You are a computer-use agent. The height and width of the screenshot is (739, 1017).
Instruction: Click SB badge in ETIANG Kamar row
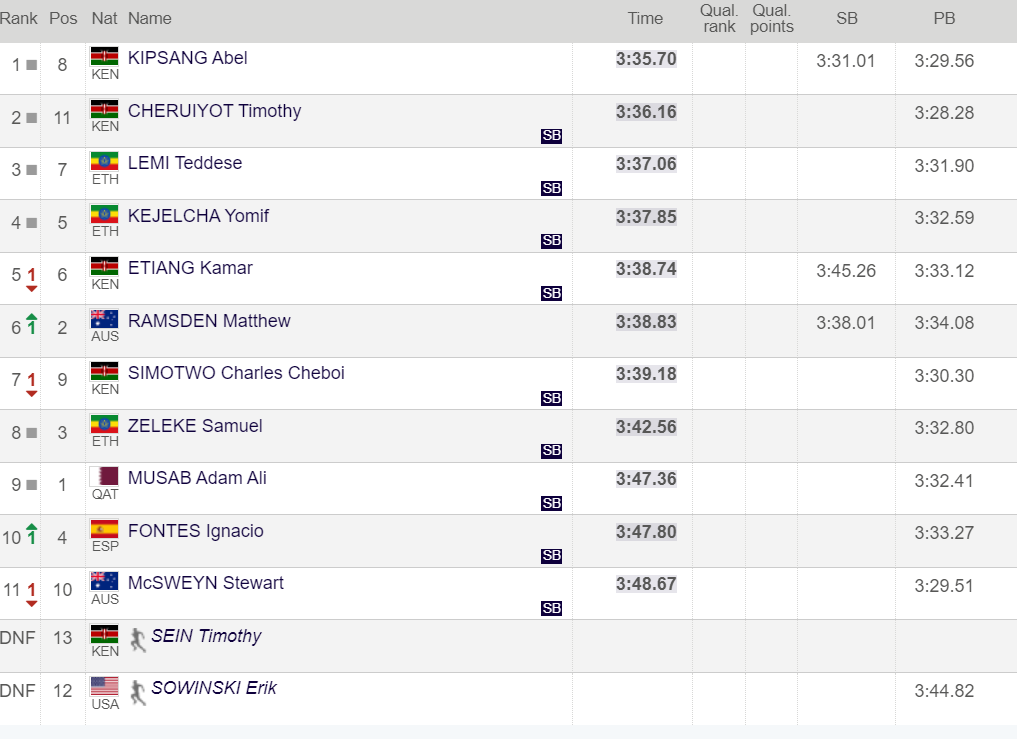pyautogui.click(x=551, y=293)
